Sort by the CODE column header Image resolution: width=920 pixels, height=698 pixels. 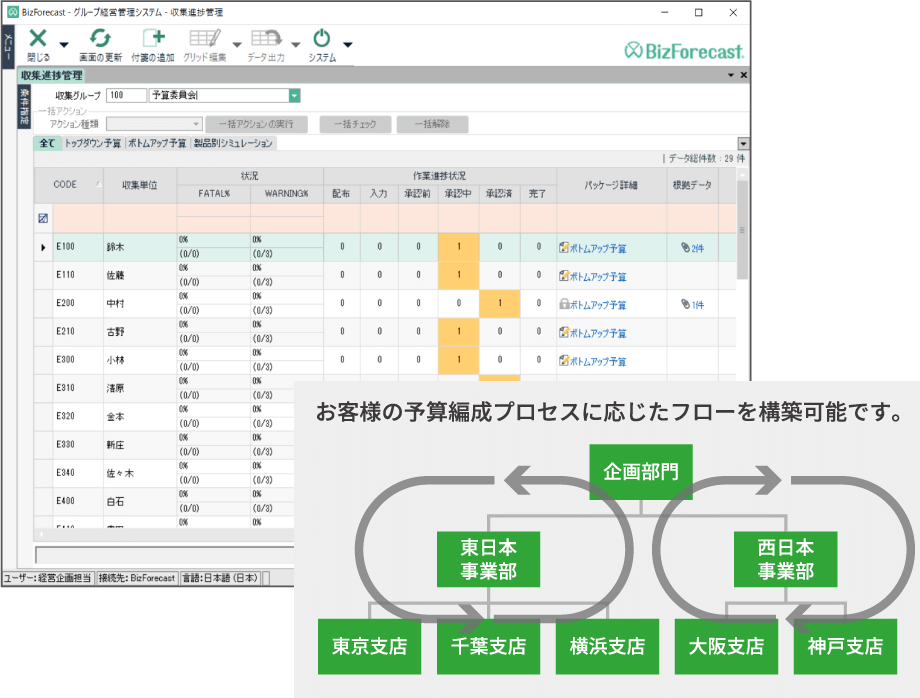[x=69, y=185]
